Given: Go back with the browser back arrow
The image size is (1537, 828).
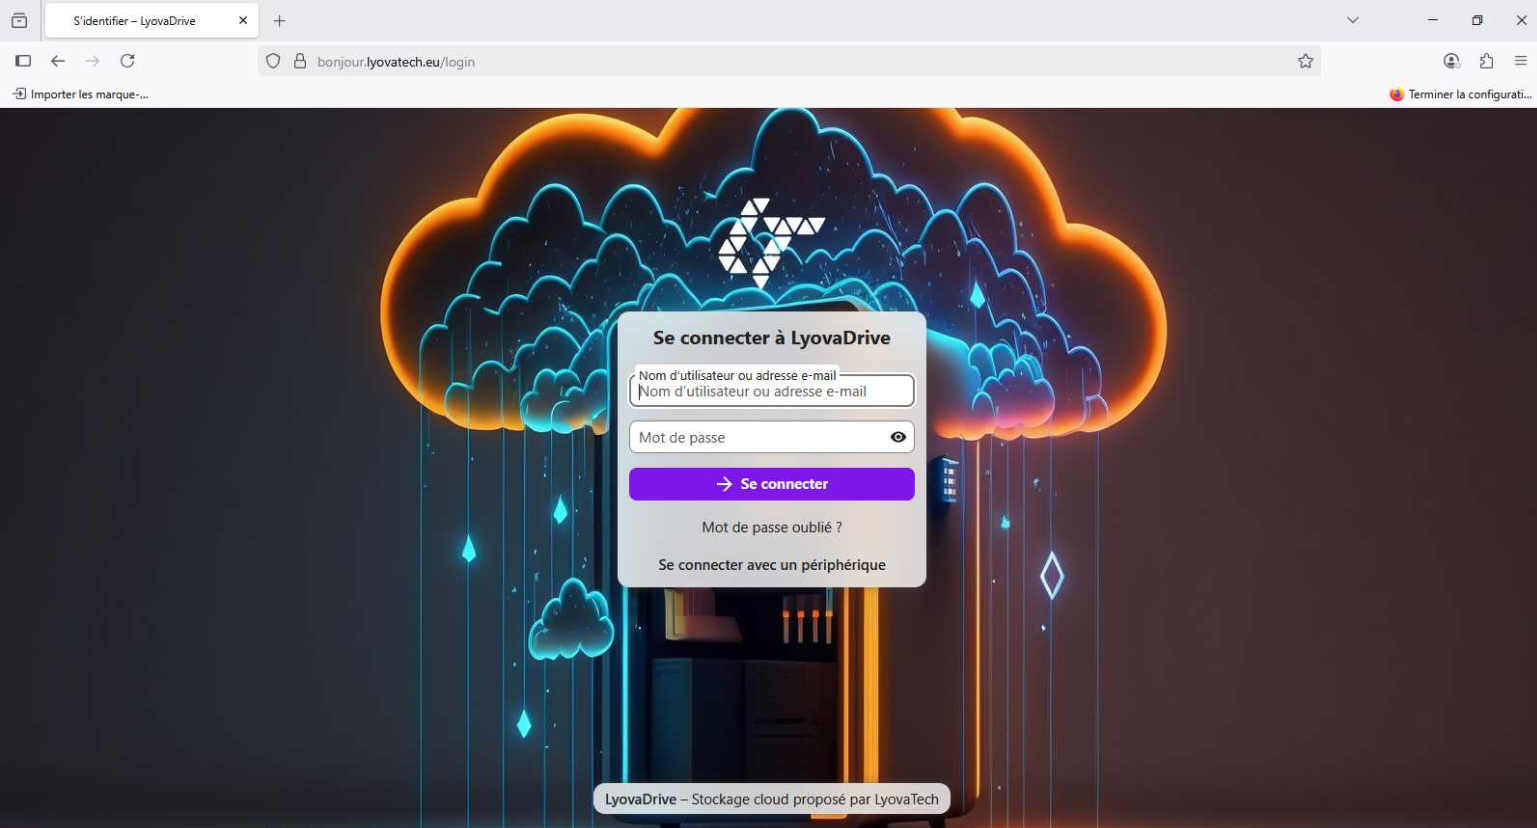Looking at the screenshot, I should (x=58, y=61).
